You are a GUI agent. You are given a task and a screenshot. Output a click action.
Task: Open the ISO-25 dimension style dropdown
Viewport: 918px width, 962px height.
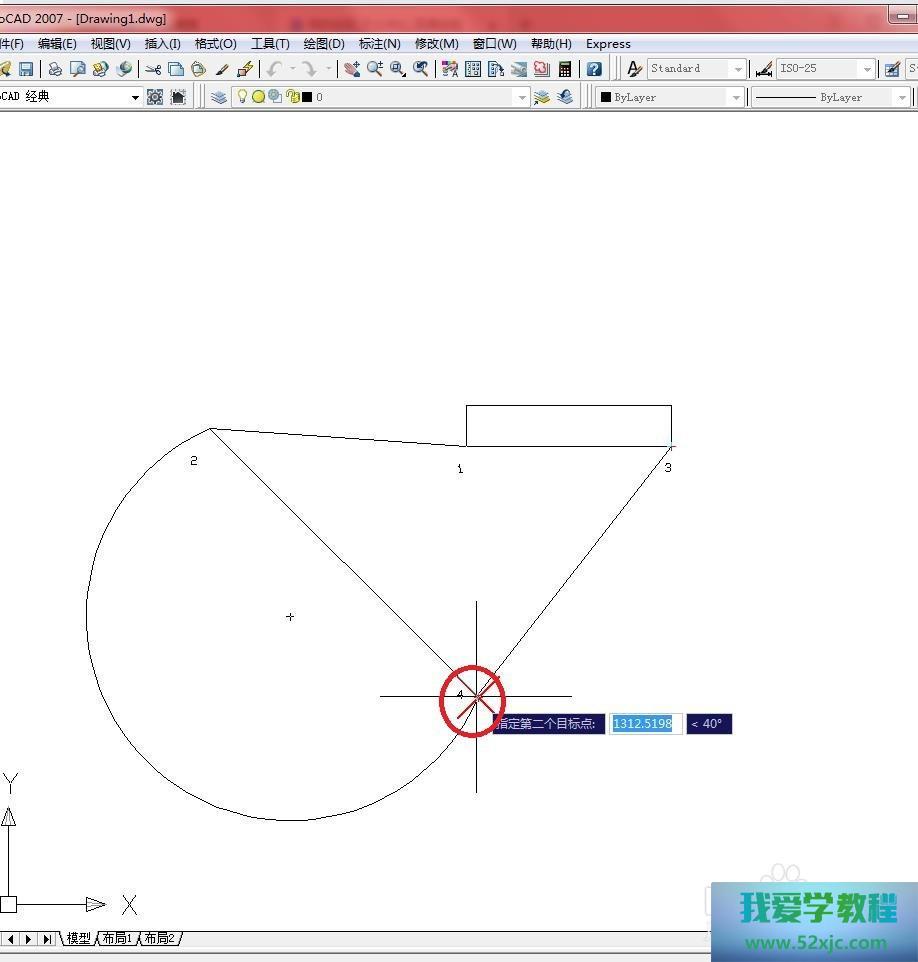(x=867, y=69)
